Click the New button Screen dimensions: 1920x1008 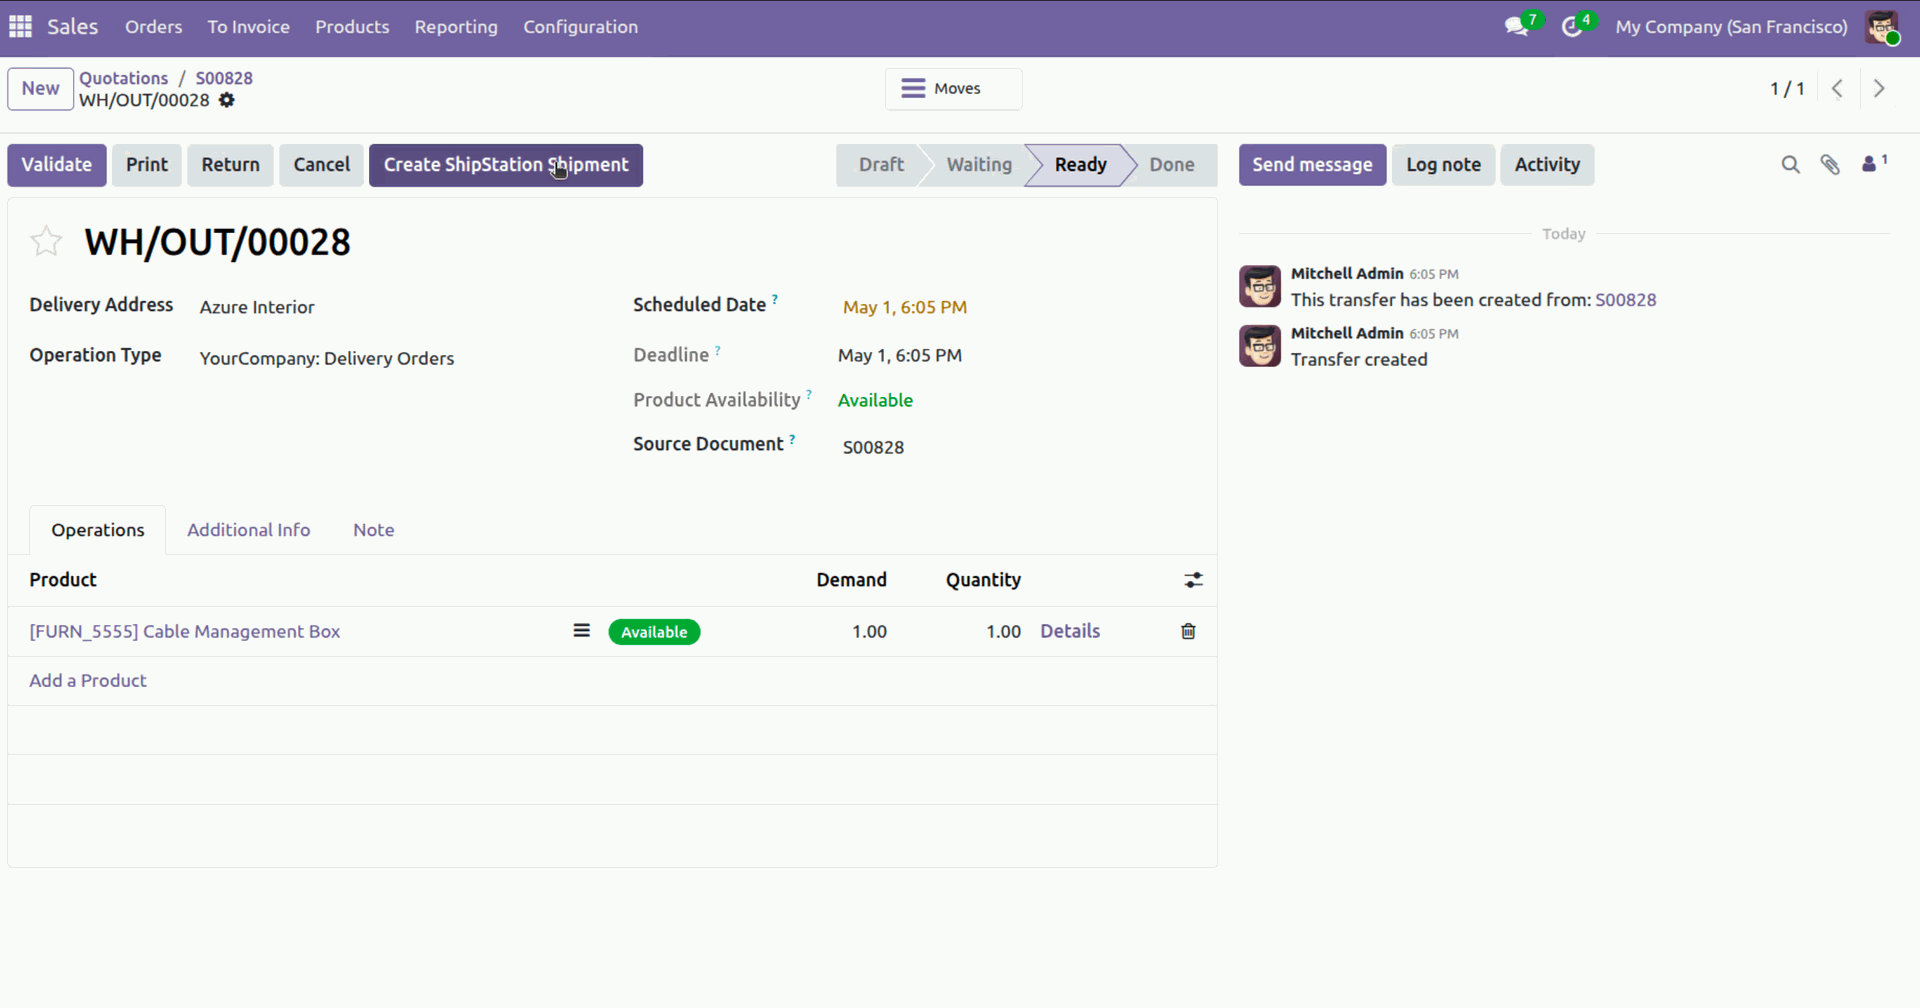[41, 88]
